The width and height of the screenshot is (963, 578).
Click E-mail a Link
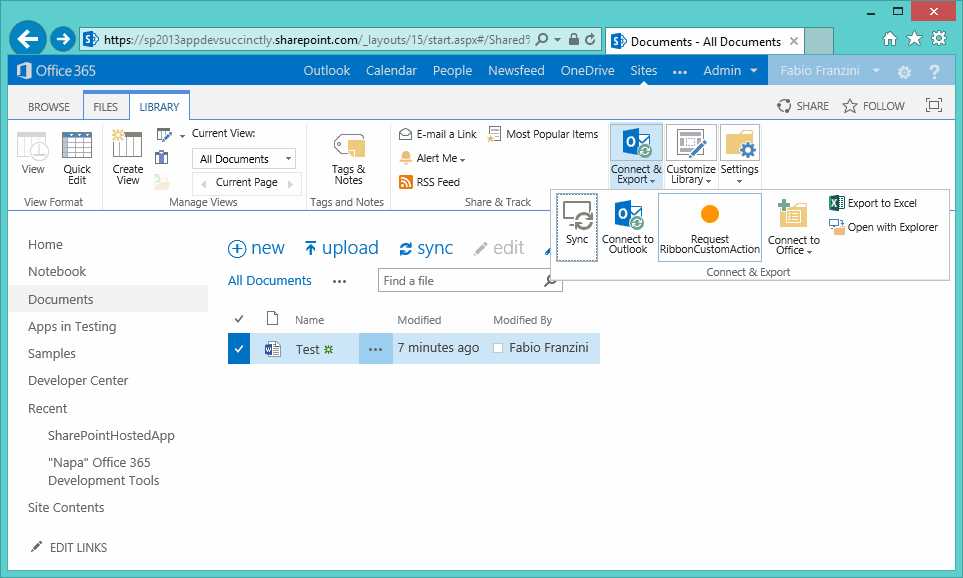pyautogui.click(x=438, y=134)
